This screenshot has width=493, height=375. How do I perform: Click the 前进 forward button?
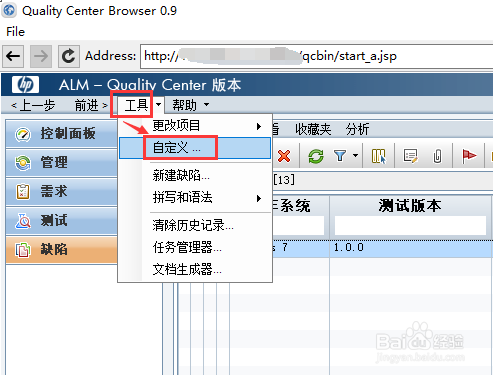tap(91, 106)
